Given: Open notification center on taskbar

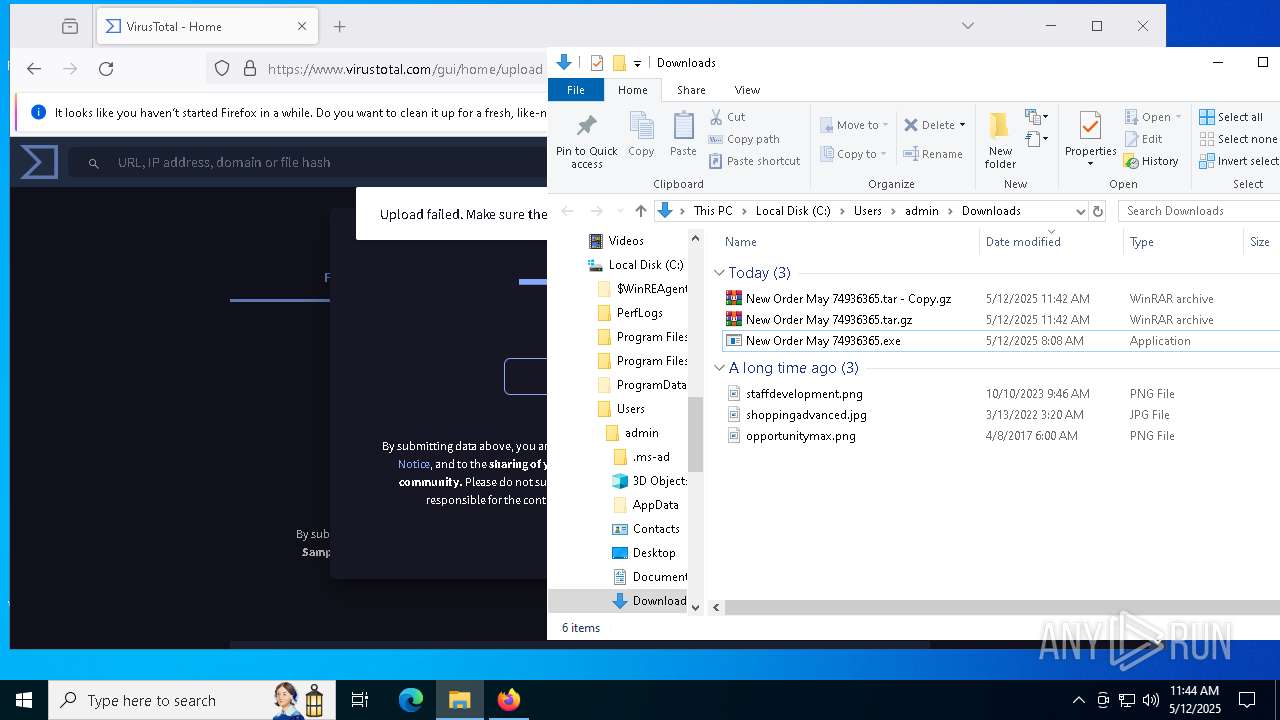Looking at the screenshot, I should [1247, 700].
